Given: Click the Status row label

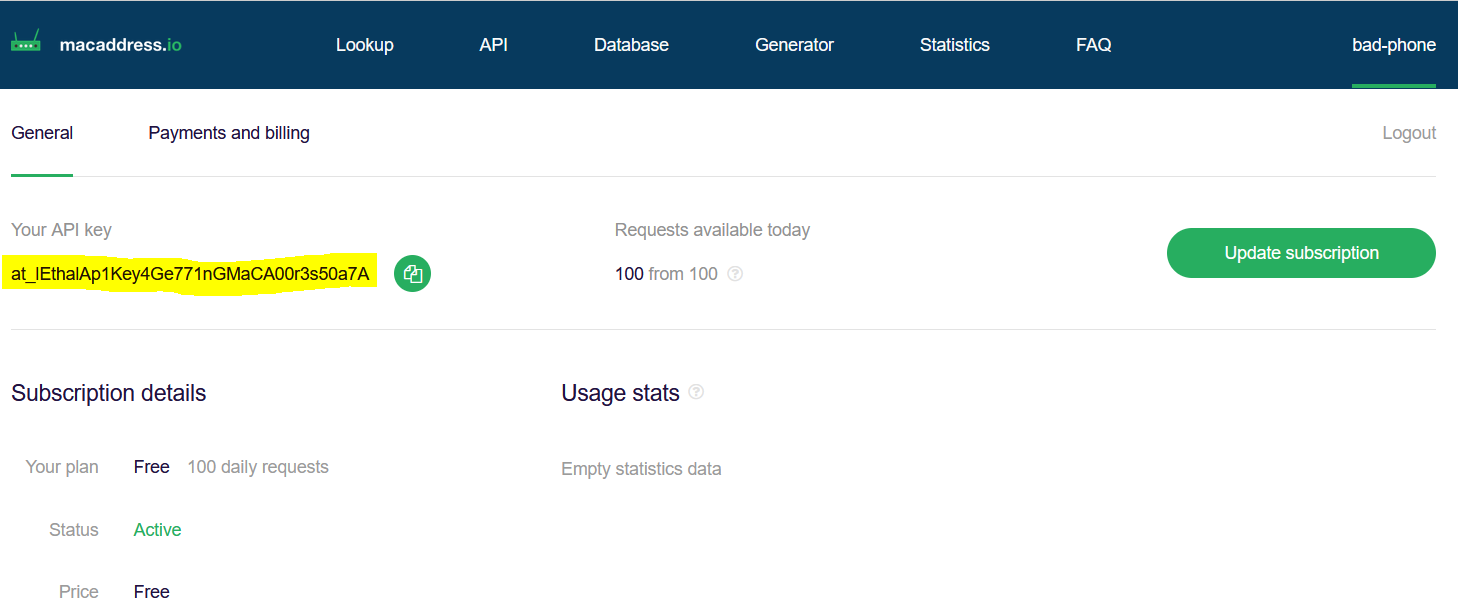Looking at the screenshot, I should [74, 530].
